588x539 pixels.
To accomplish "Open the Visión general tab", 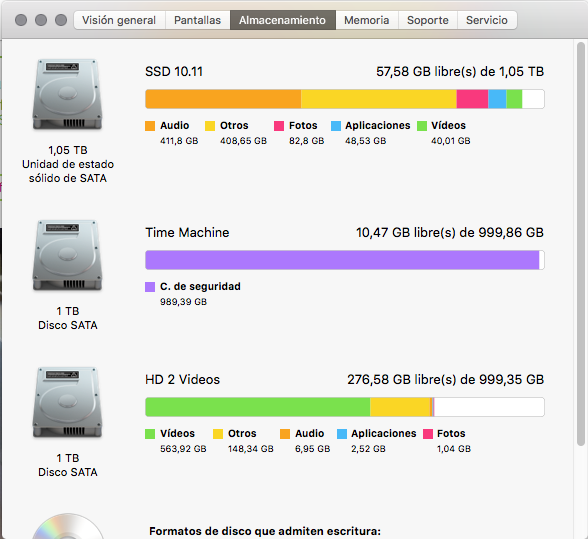I will 119,20.
